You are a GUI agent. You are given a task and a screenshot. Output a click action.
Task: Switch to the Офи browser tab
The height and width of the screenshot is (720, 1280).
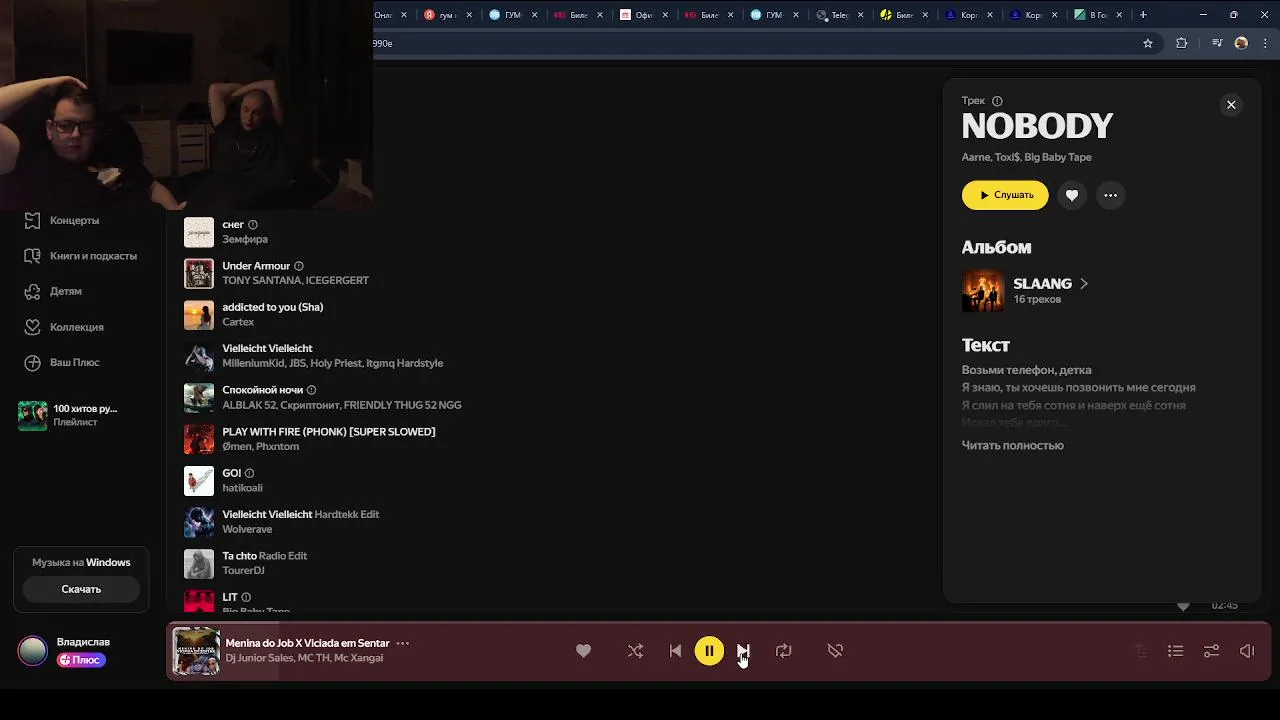[643, 15]
